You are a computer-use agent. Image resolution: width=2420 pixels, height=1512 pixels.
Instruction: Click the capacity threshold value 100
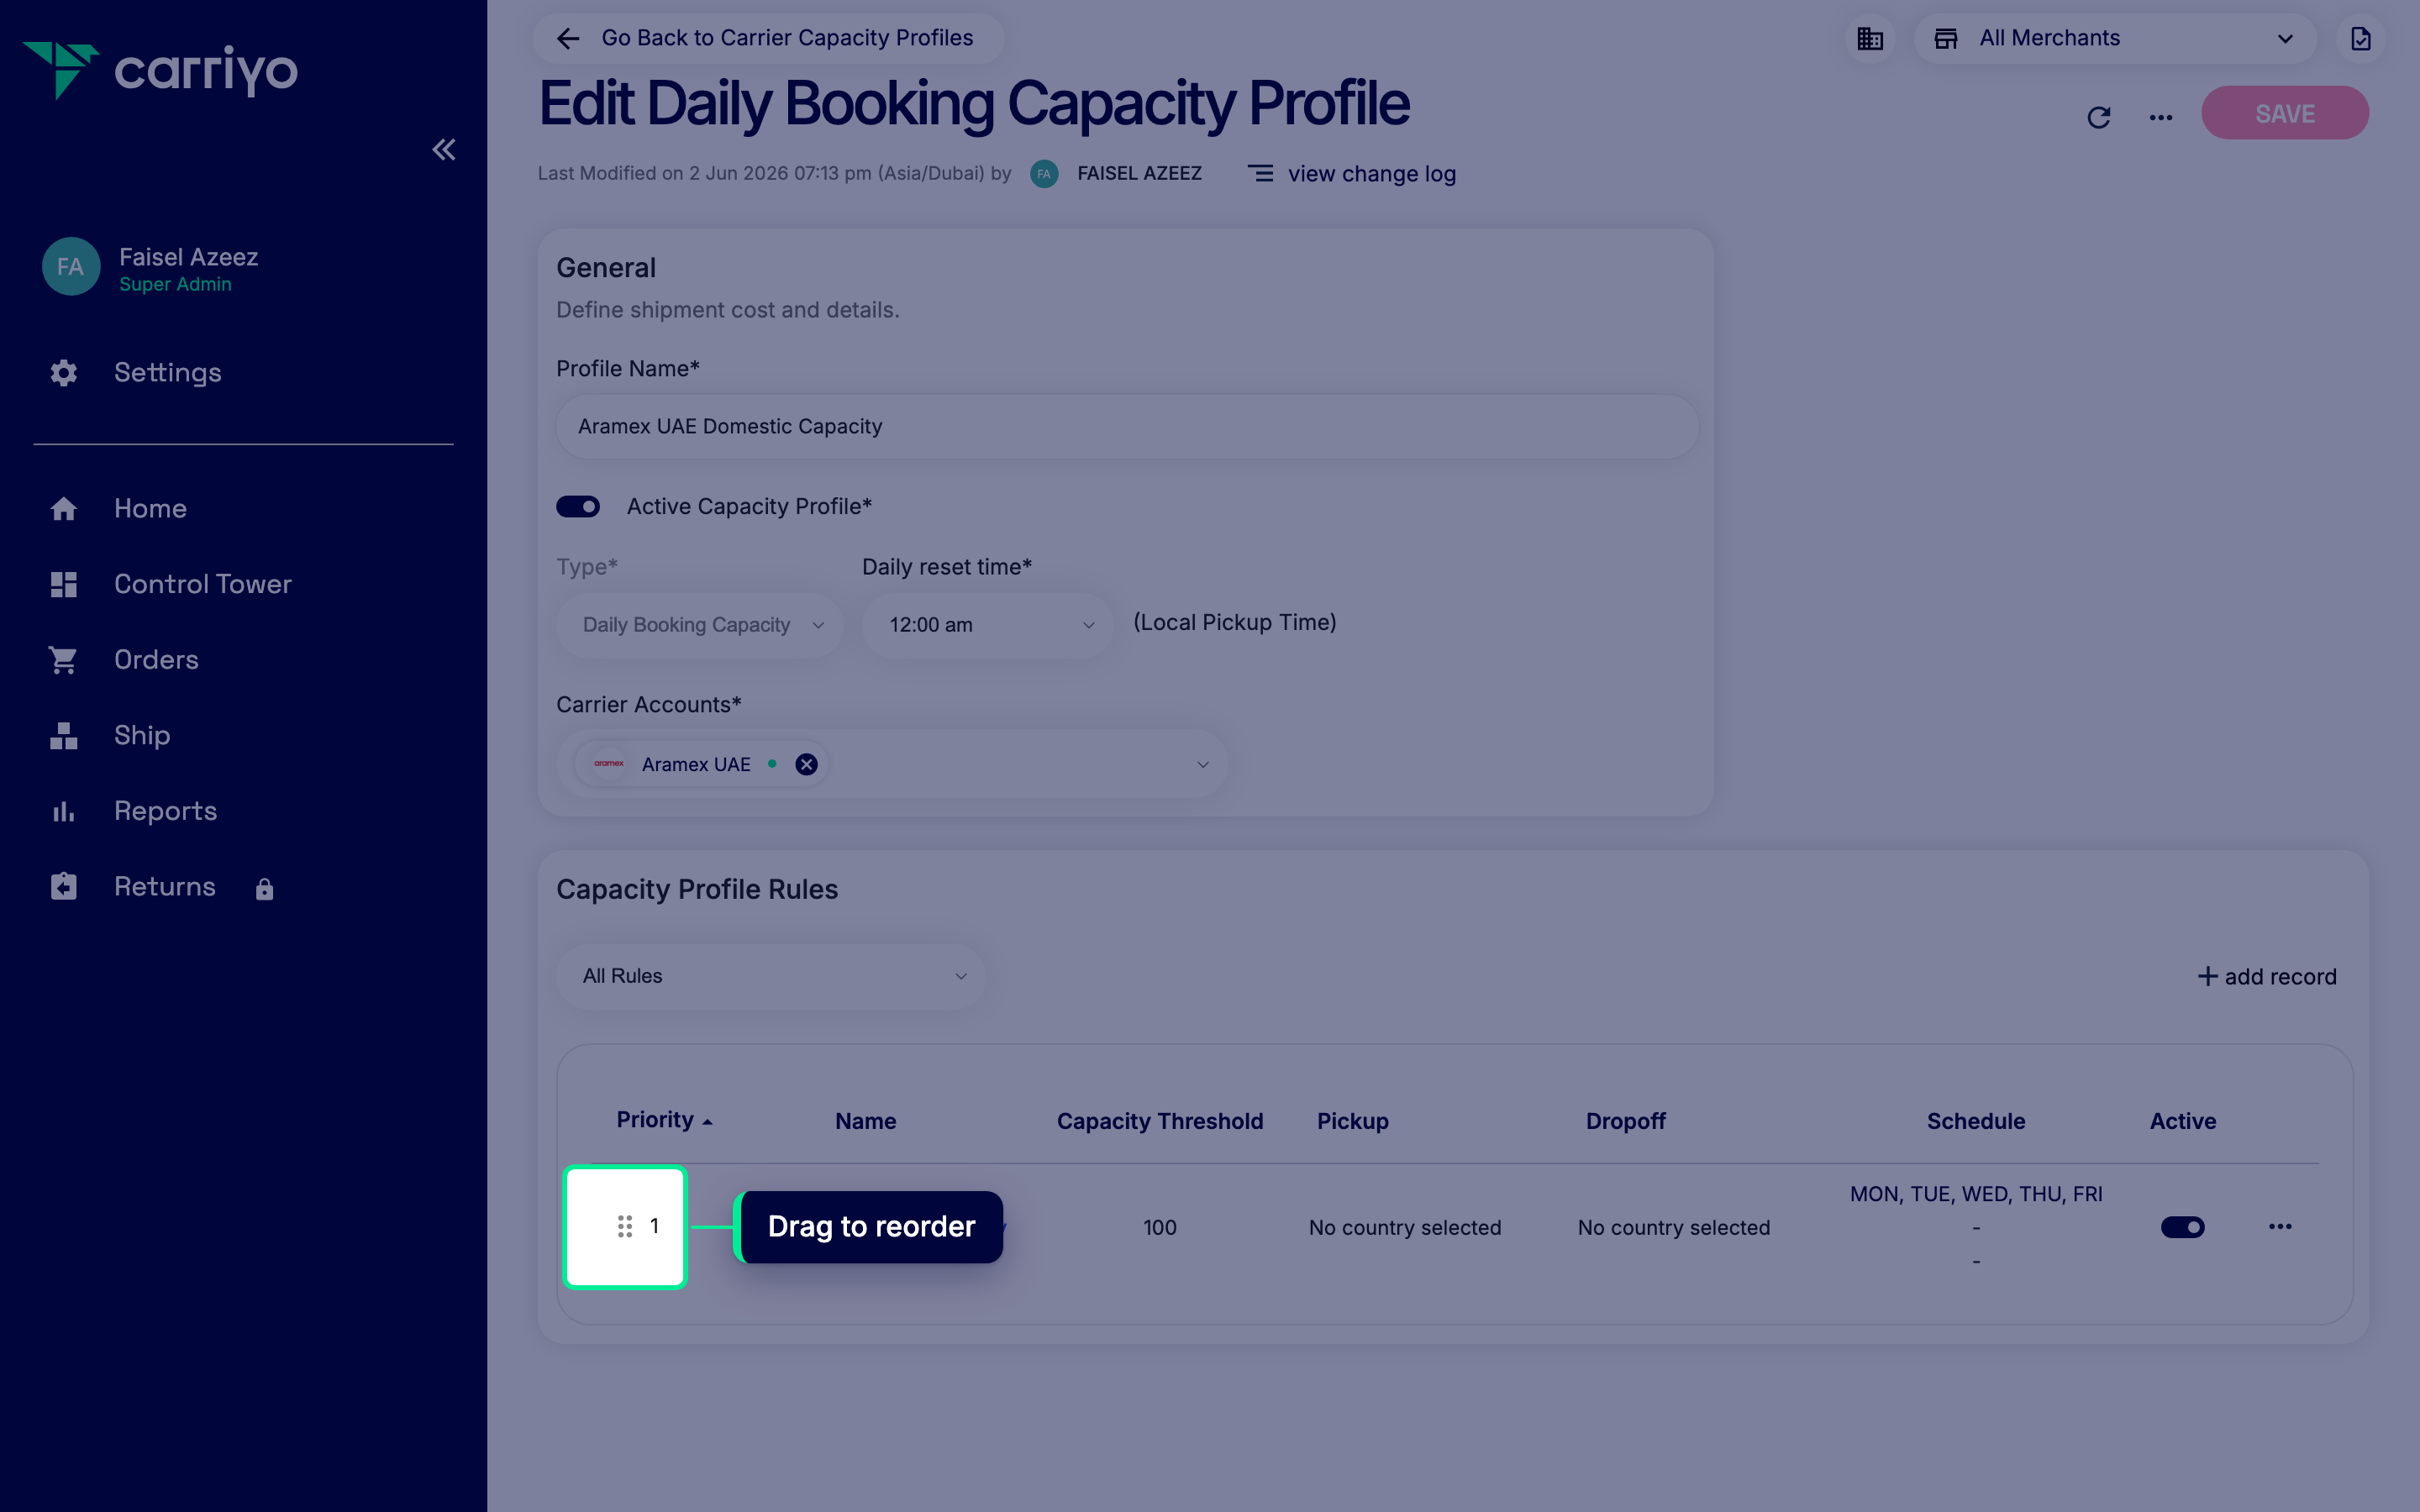pos(1159,1227)
